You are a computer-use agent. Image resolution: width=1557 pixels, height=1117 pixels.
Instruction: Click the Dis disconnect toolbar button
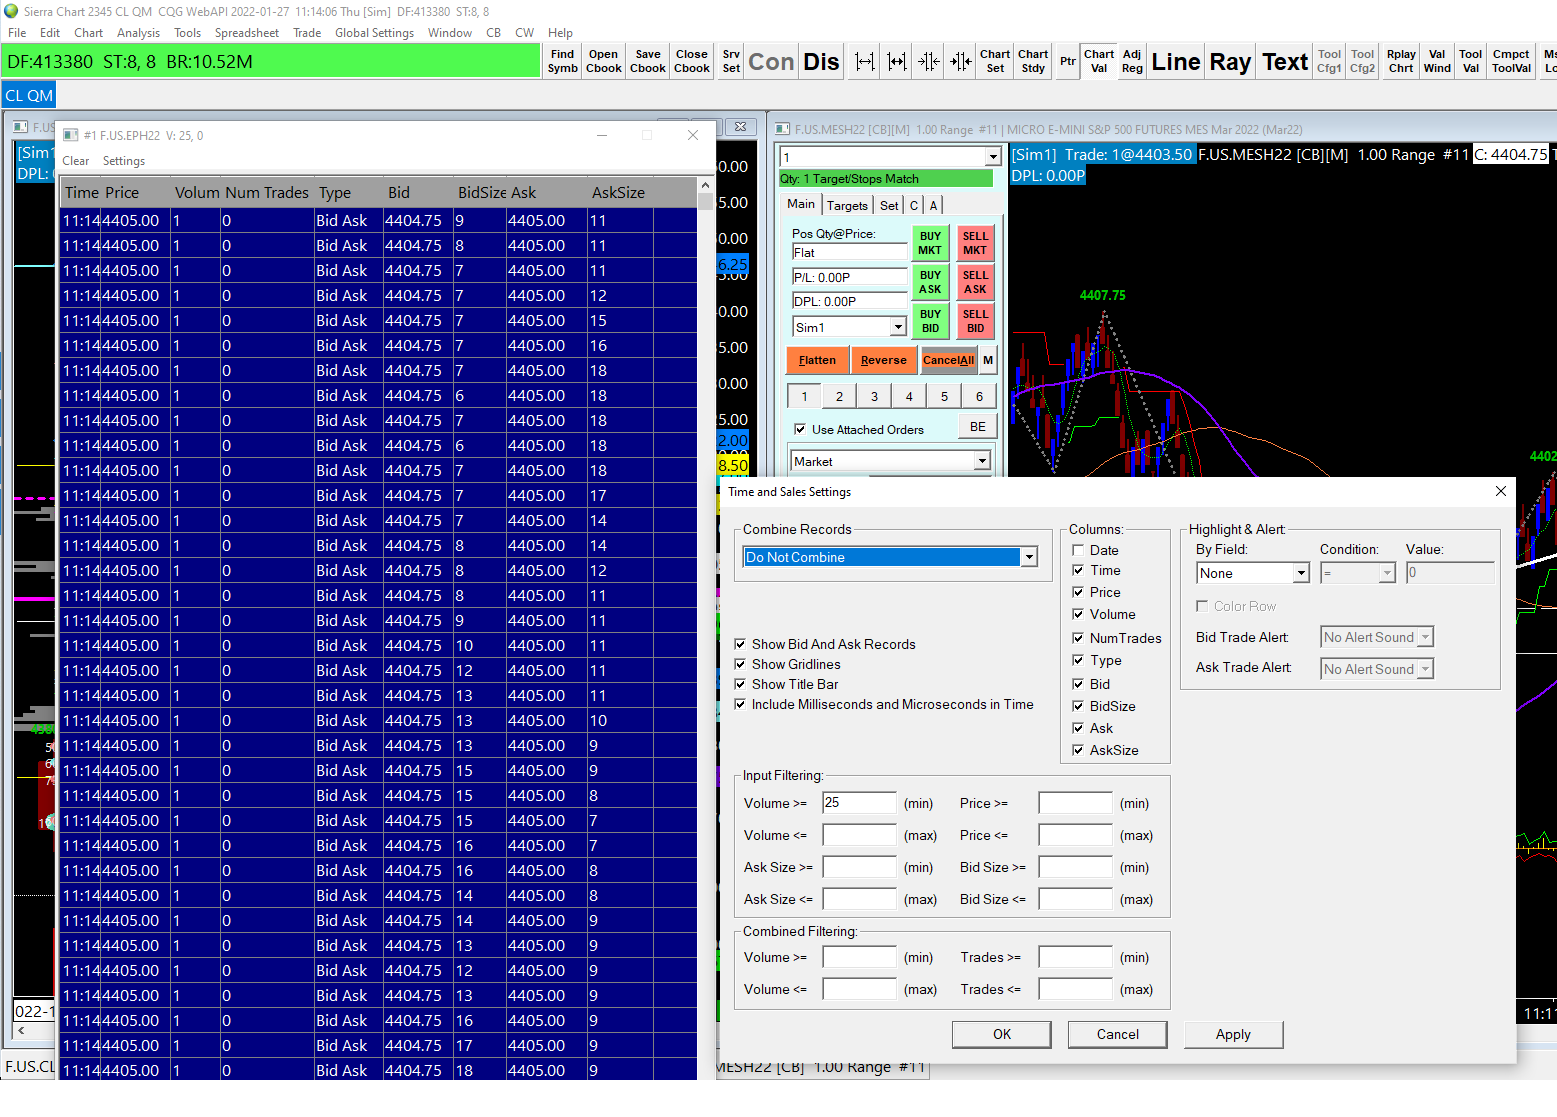[x=821, y=62]
